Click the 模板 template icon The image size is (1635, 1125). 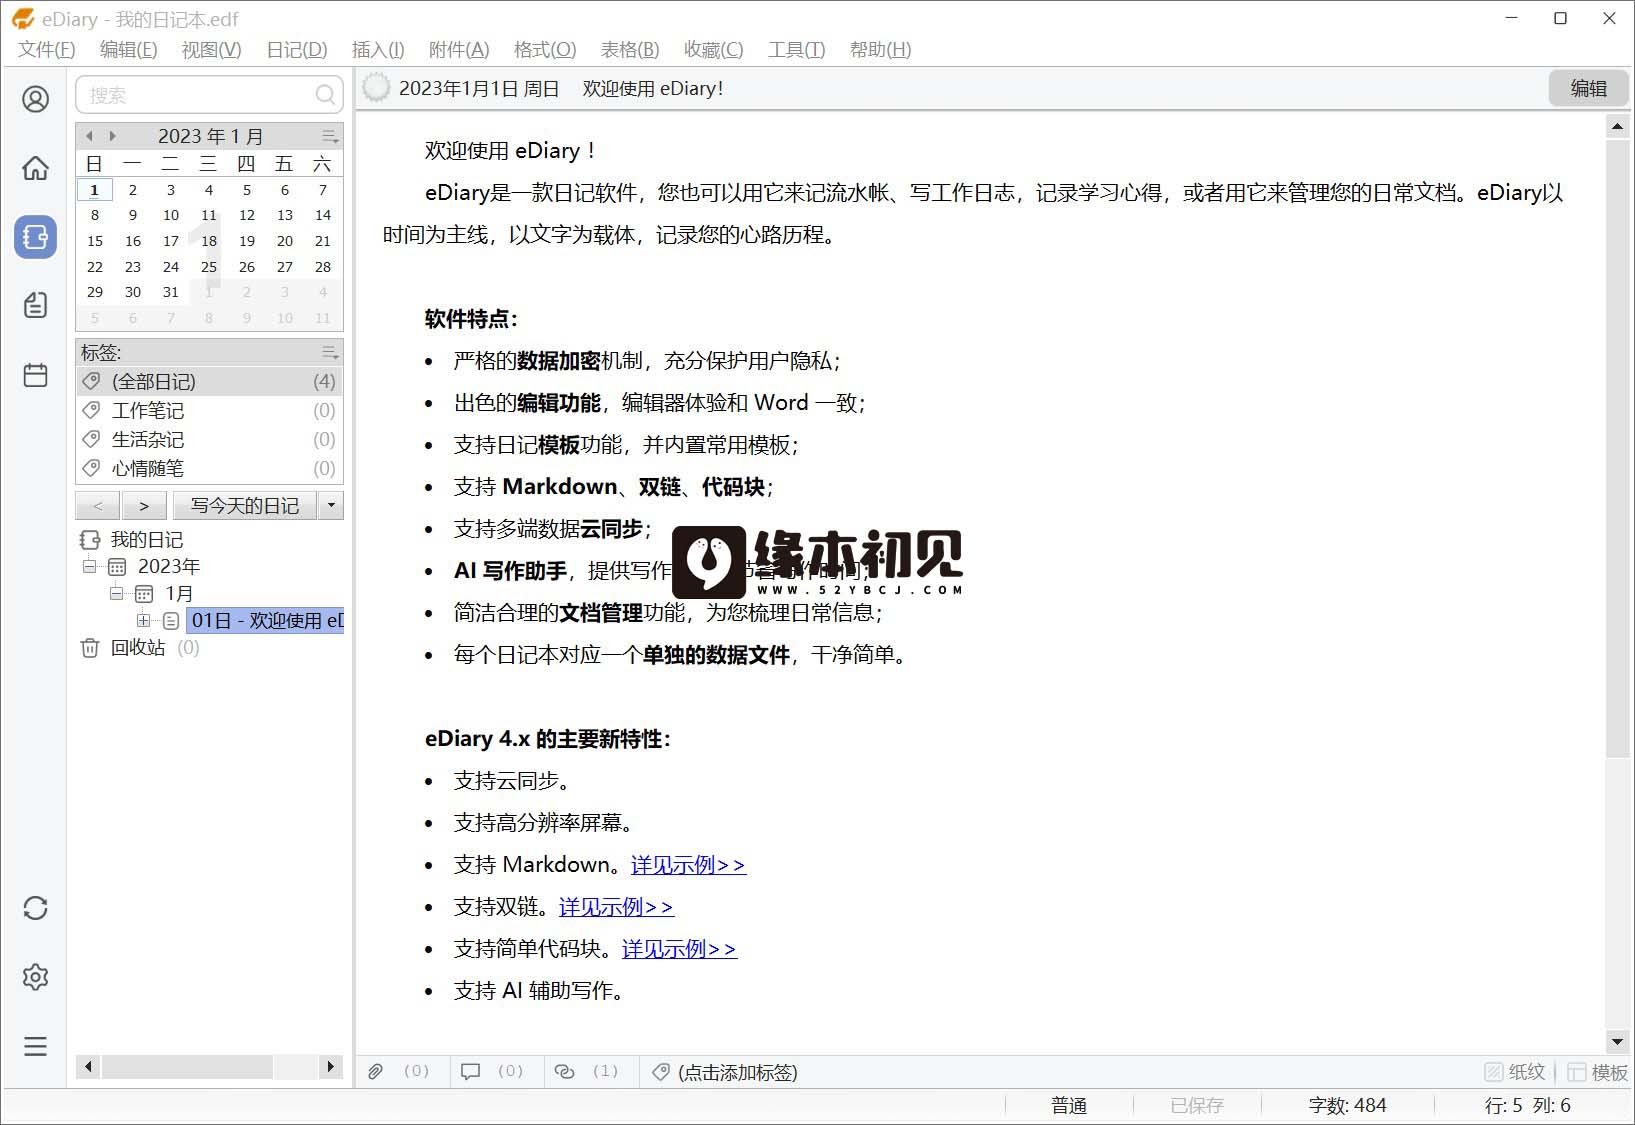click(x=1576, y=1072)
